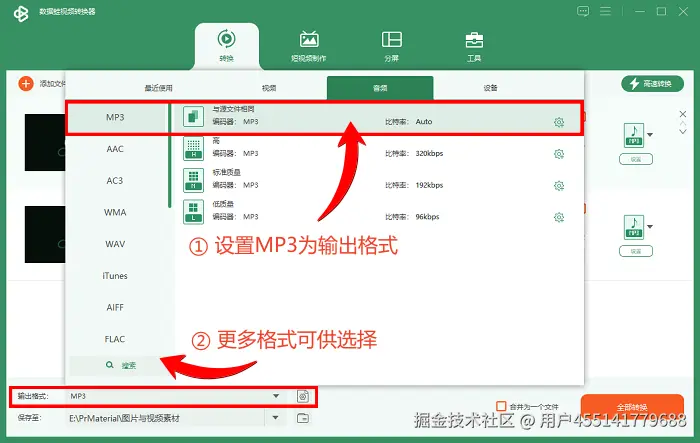Viewport: 700px width, 443px height.
Task: Open settings gear for Auto bitrate preset
Action: point(559,122)
